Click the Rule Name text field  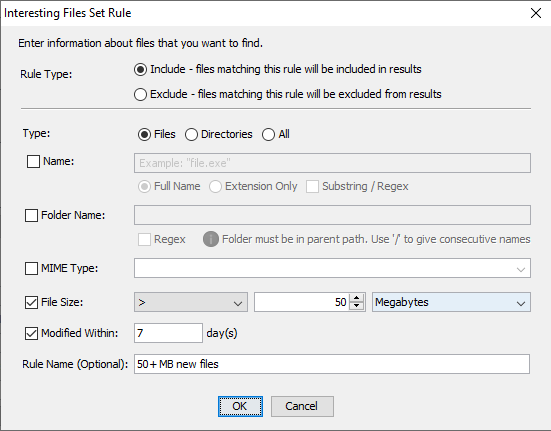(332, 364)
